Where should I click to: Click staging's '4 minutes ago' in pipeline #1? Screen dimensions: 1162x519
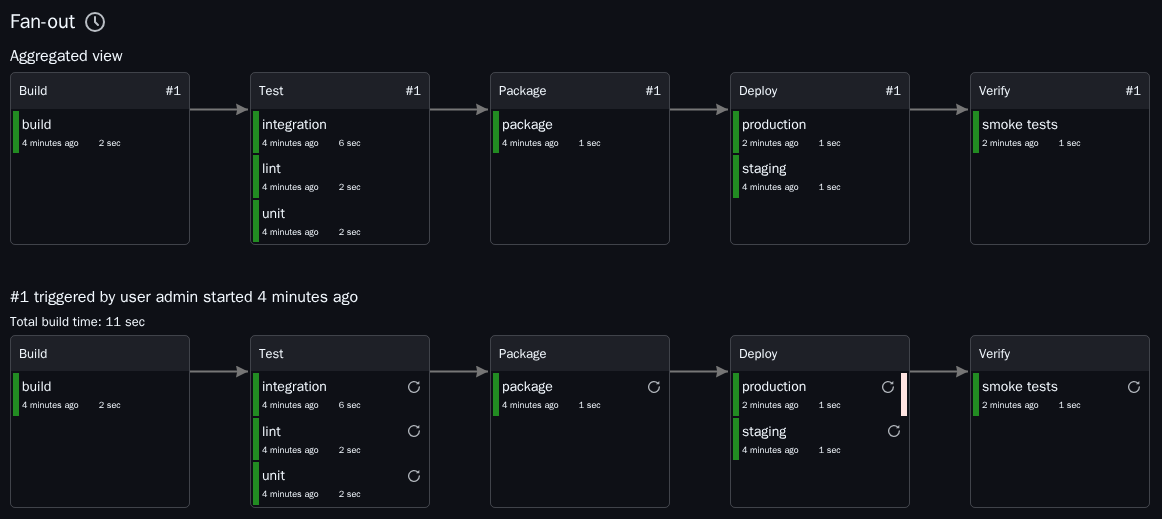click(x=770, y=449)
